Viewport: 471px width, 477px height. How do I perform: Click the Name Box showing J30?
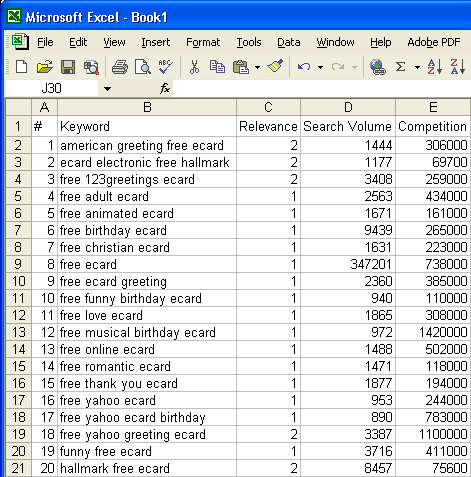point(52,88)
